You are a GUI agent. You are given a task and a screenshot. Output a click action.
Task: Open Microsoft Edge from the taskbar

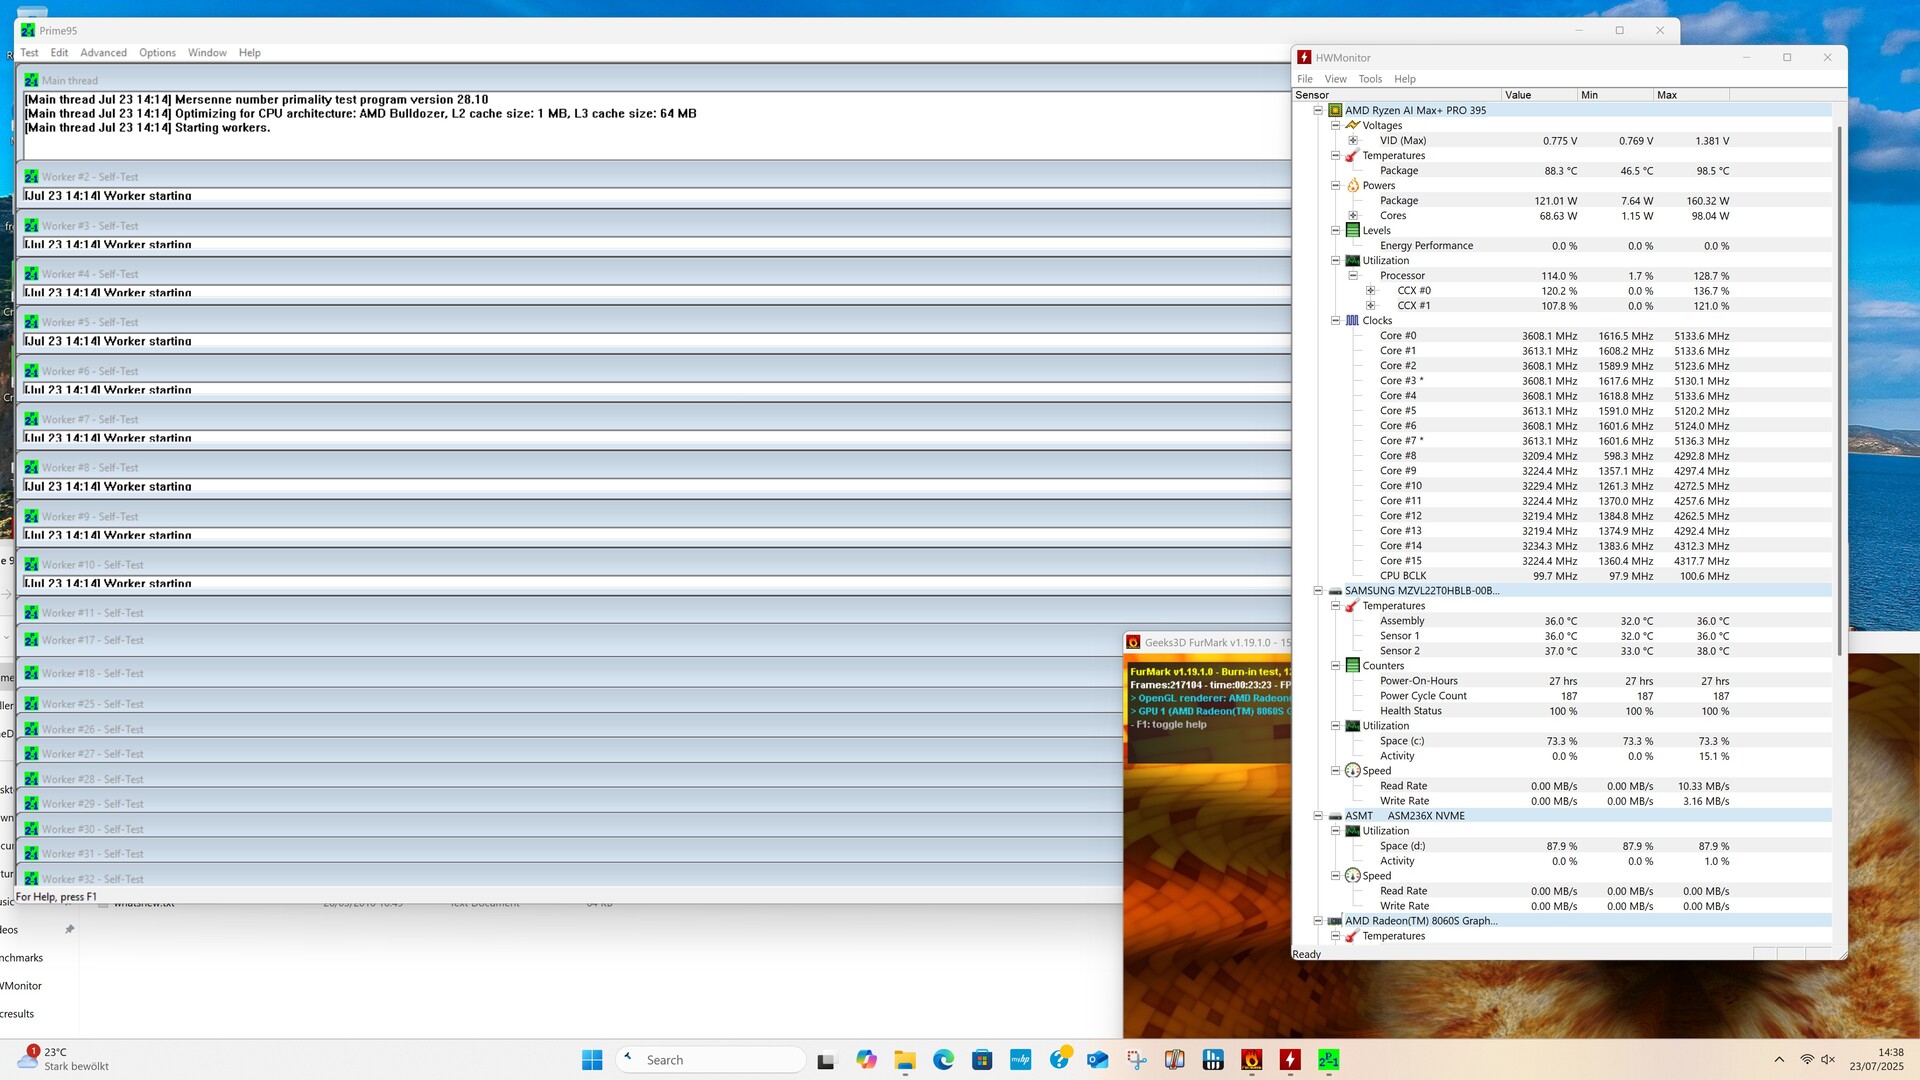943,1060
